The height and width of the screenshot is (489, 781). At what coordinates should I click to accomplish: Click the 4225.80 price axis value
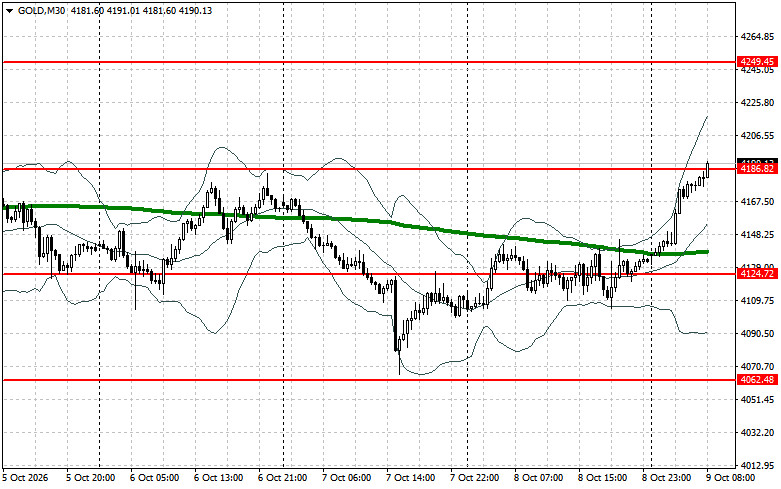(x=758, y=103)
